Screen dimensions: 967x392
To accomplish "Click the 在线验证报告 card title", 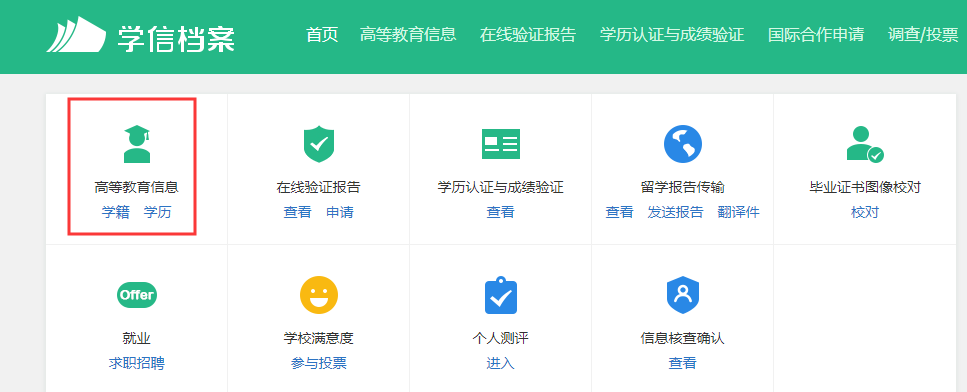I will click(319, 187).
